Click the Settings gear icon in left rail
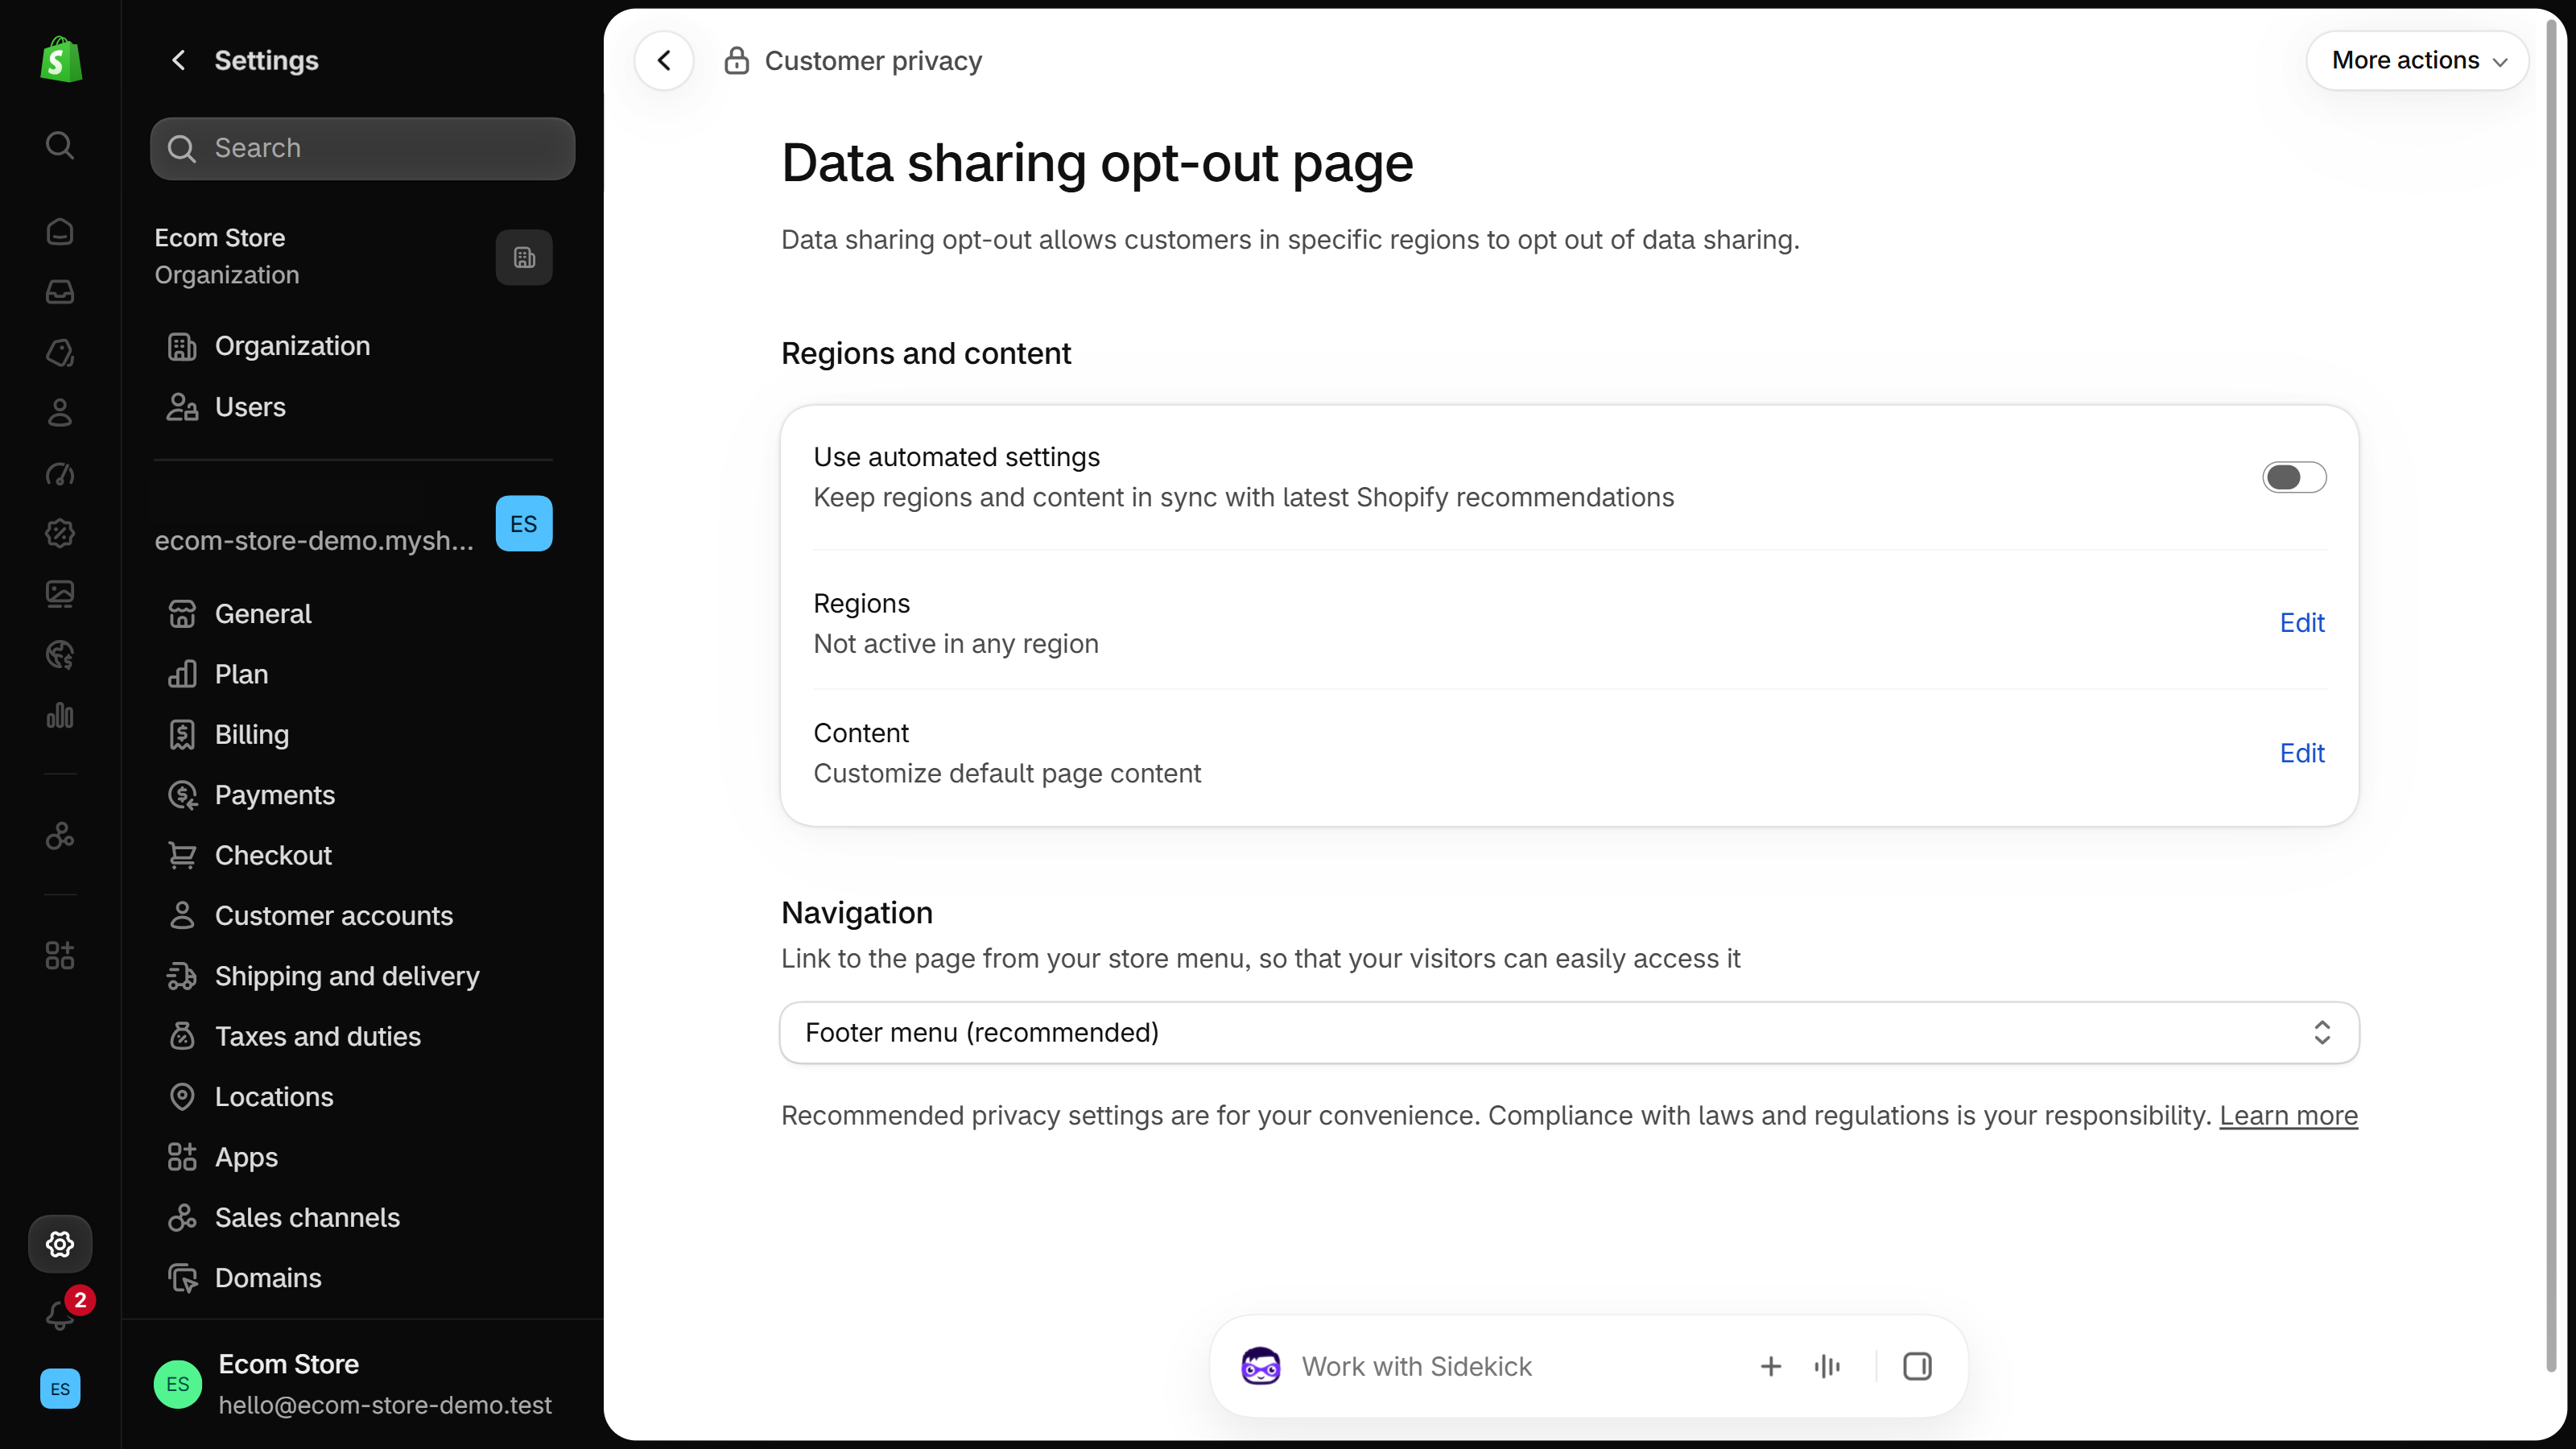This screenshot has width=2576, height=1449. (x=60, y=1244)
